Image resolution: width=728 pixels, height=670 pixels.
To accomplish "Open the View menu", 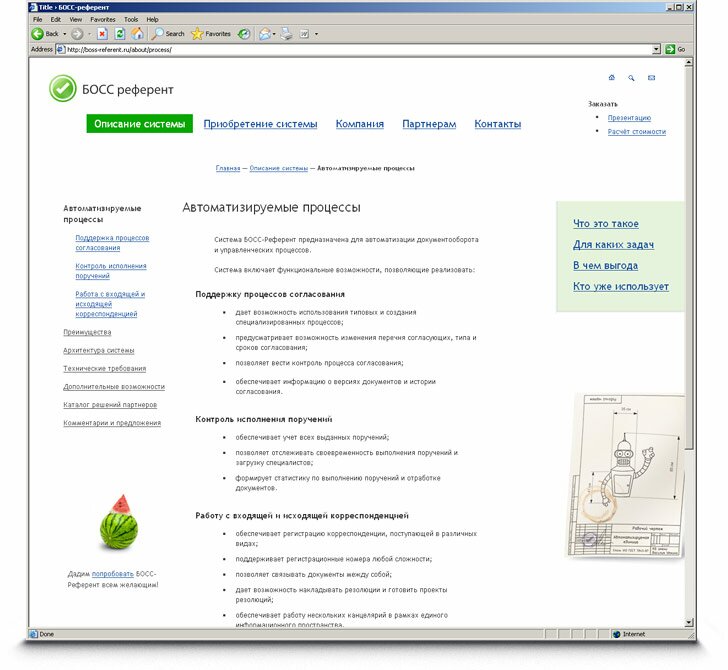I will [x=76, y=20].
